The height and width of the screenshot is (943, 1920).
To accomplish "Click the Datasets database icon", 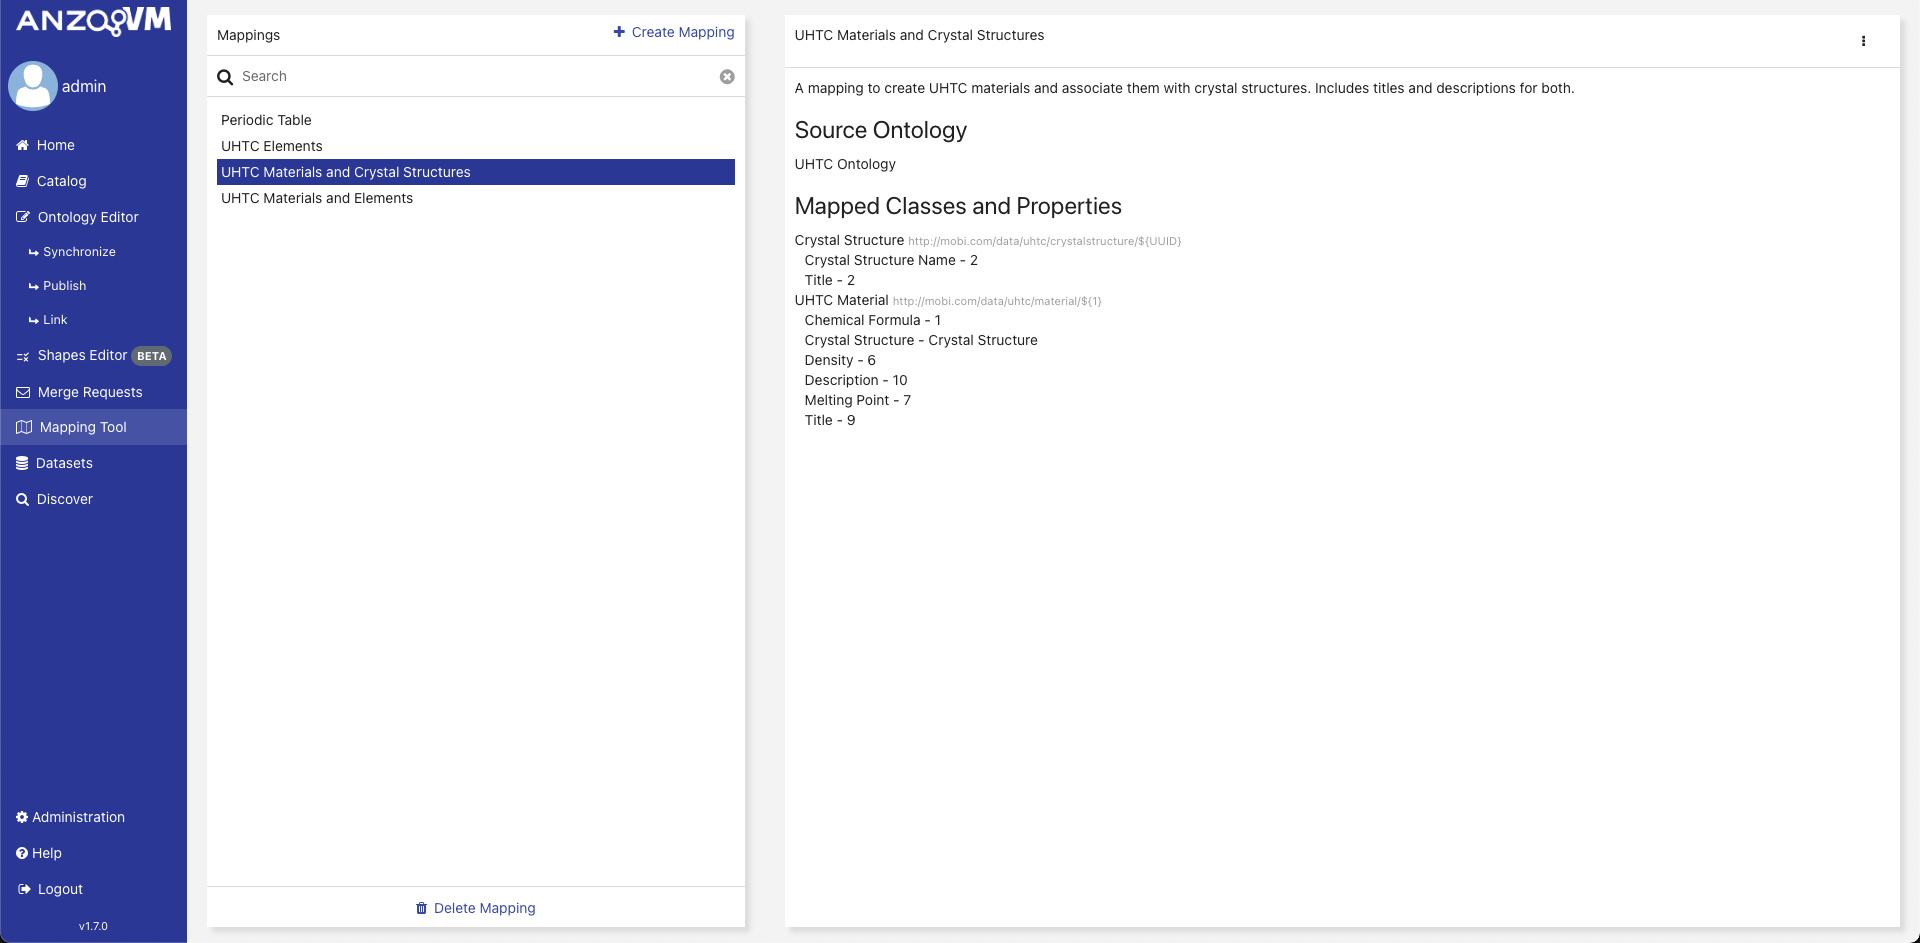I will click(22, 463).
